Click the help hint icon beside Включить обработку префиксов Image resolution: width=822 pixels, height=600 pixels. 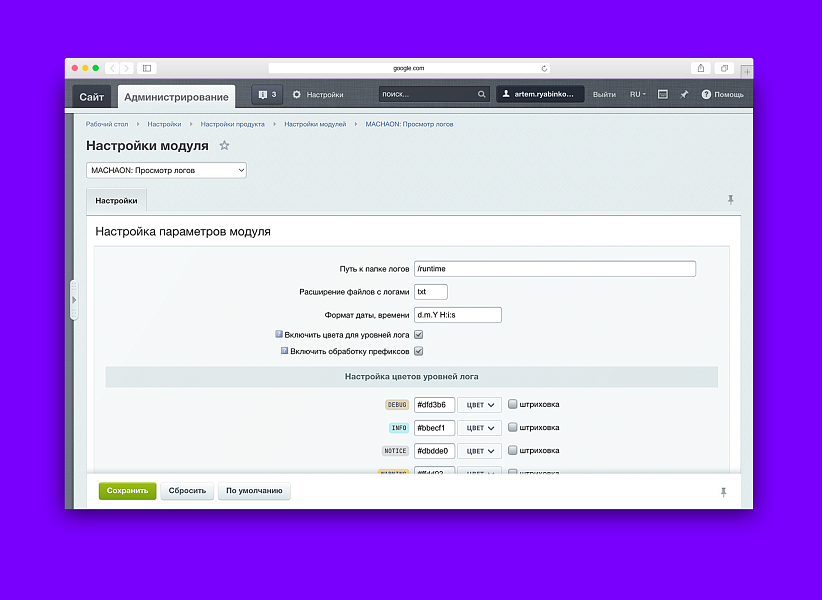284,351
